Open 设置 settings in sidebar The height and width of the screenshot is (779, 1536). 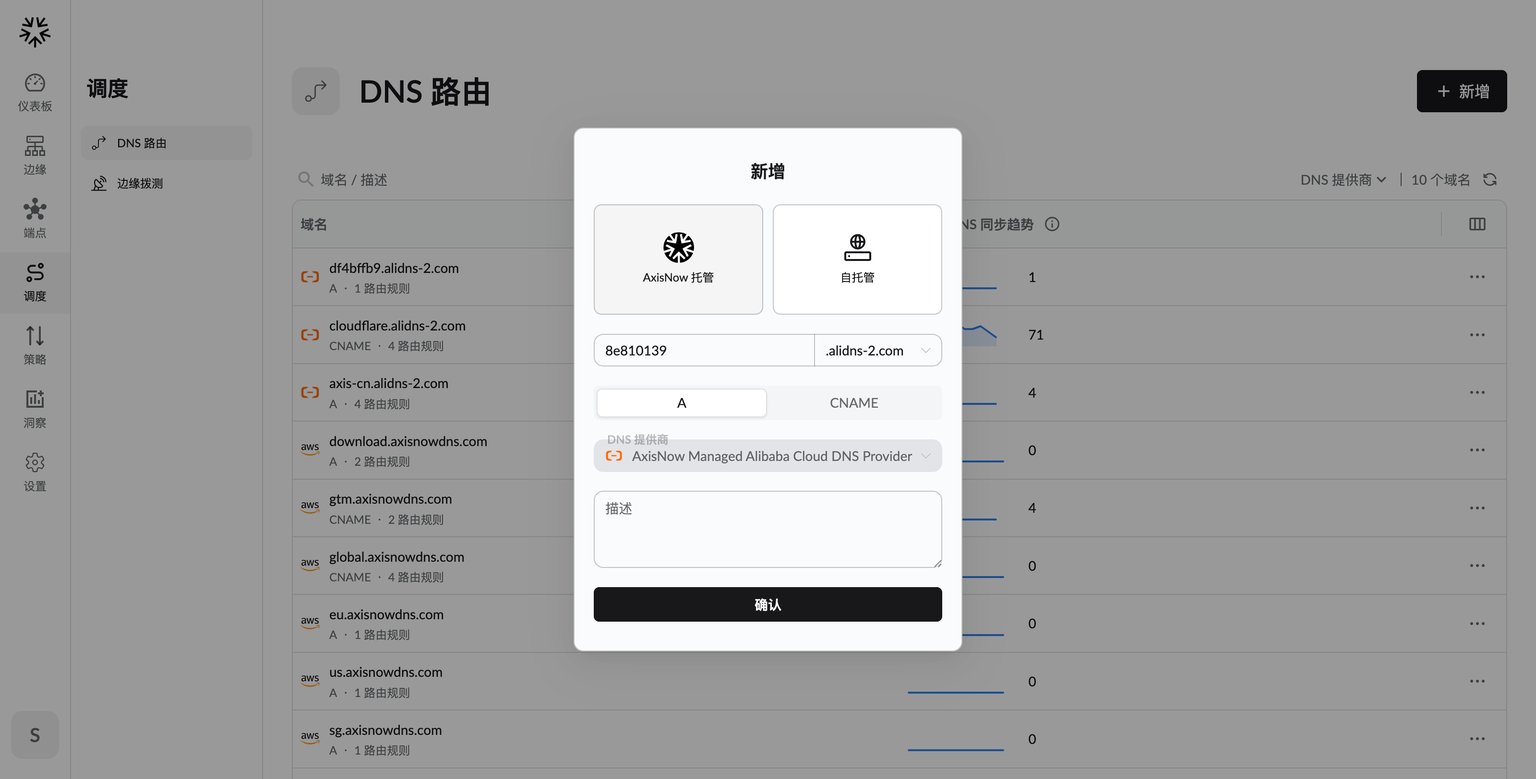35,473
